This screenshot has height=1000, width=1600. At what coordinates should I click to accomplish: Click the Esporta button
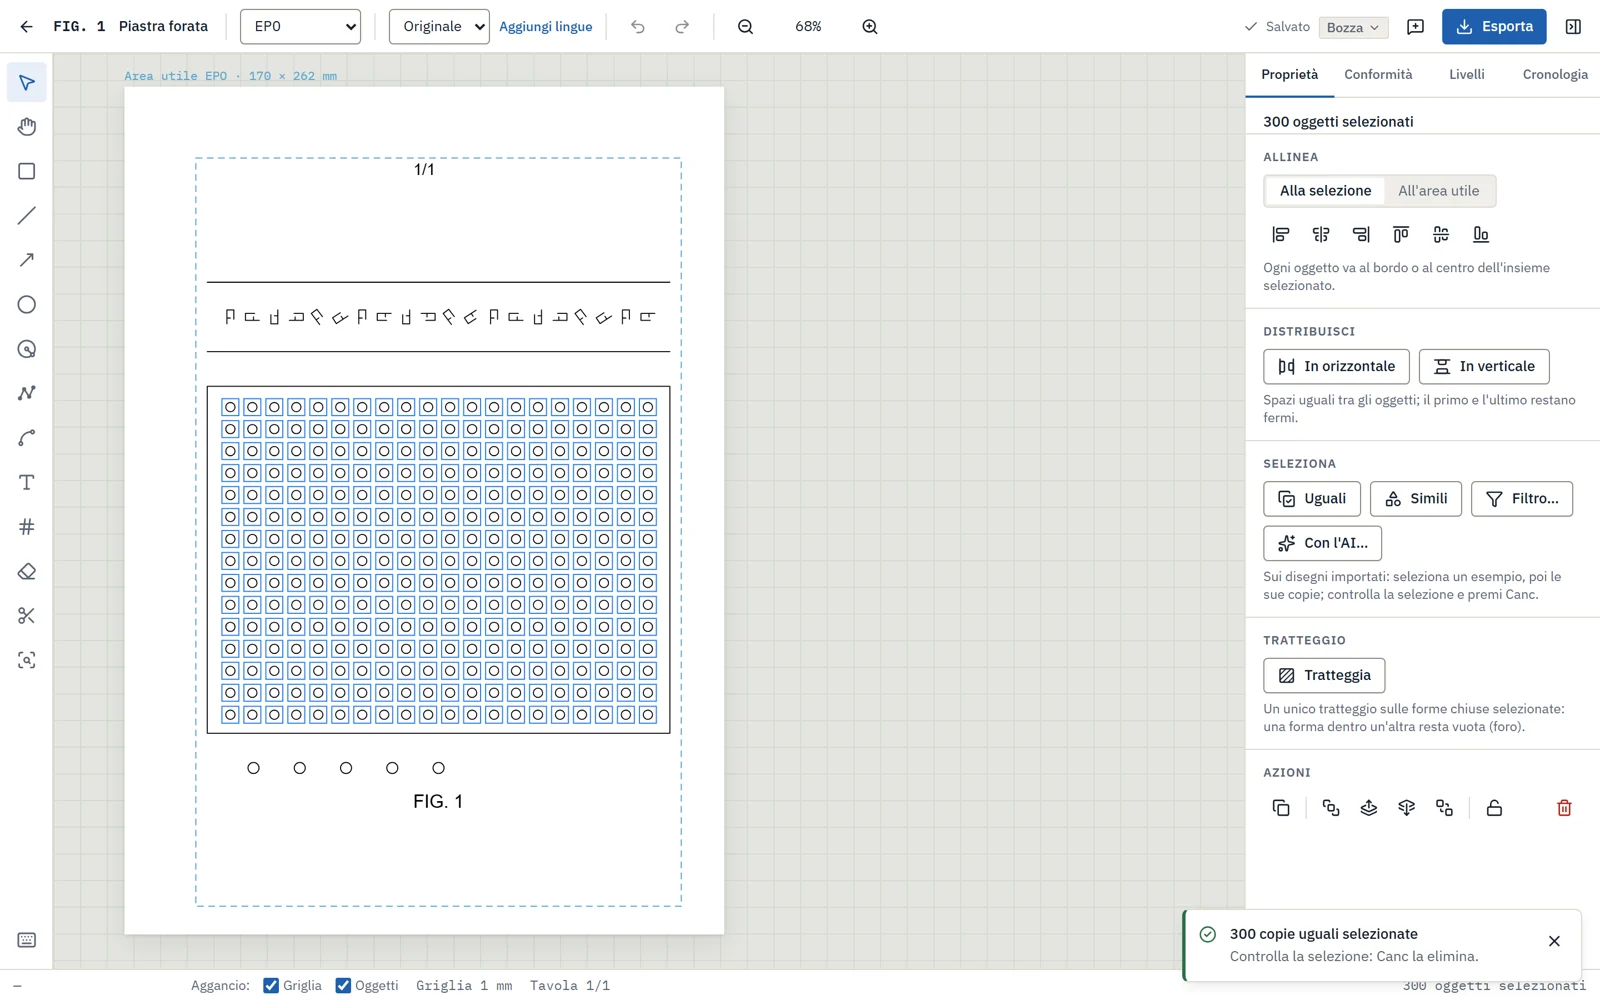pos(1494,27)
